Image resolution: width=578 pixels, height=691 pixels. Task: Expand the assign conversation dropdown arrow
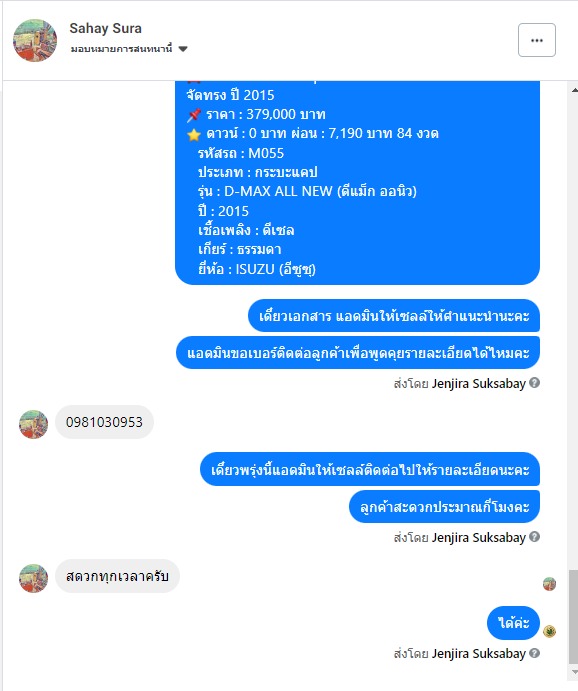coord(183,48)
